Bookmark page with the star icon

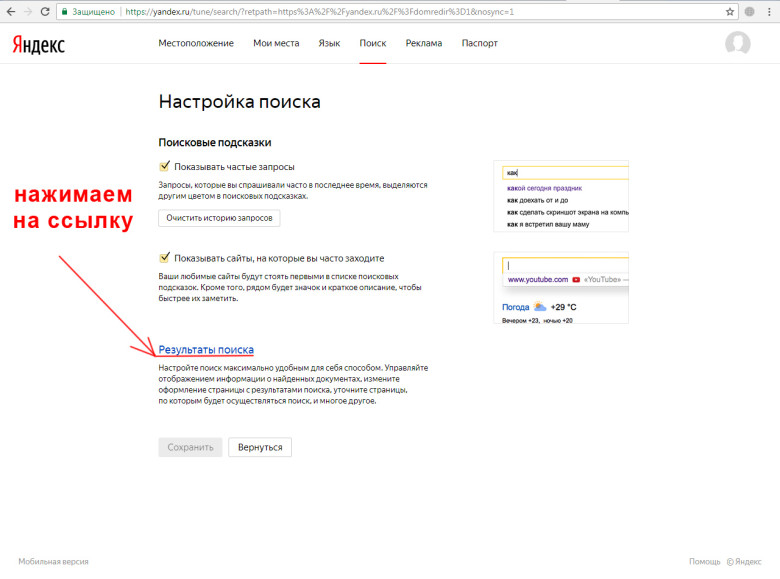pyautogui.click(x=731, y=11)
